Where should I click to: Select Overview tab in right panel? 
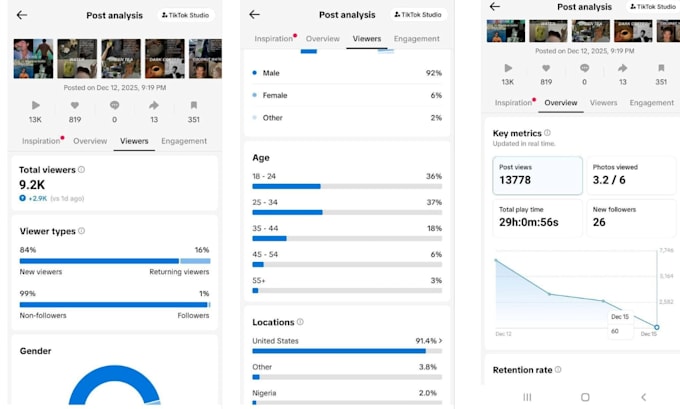click(561, 103)
